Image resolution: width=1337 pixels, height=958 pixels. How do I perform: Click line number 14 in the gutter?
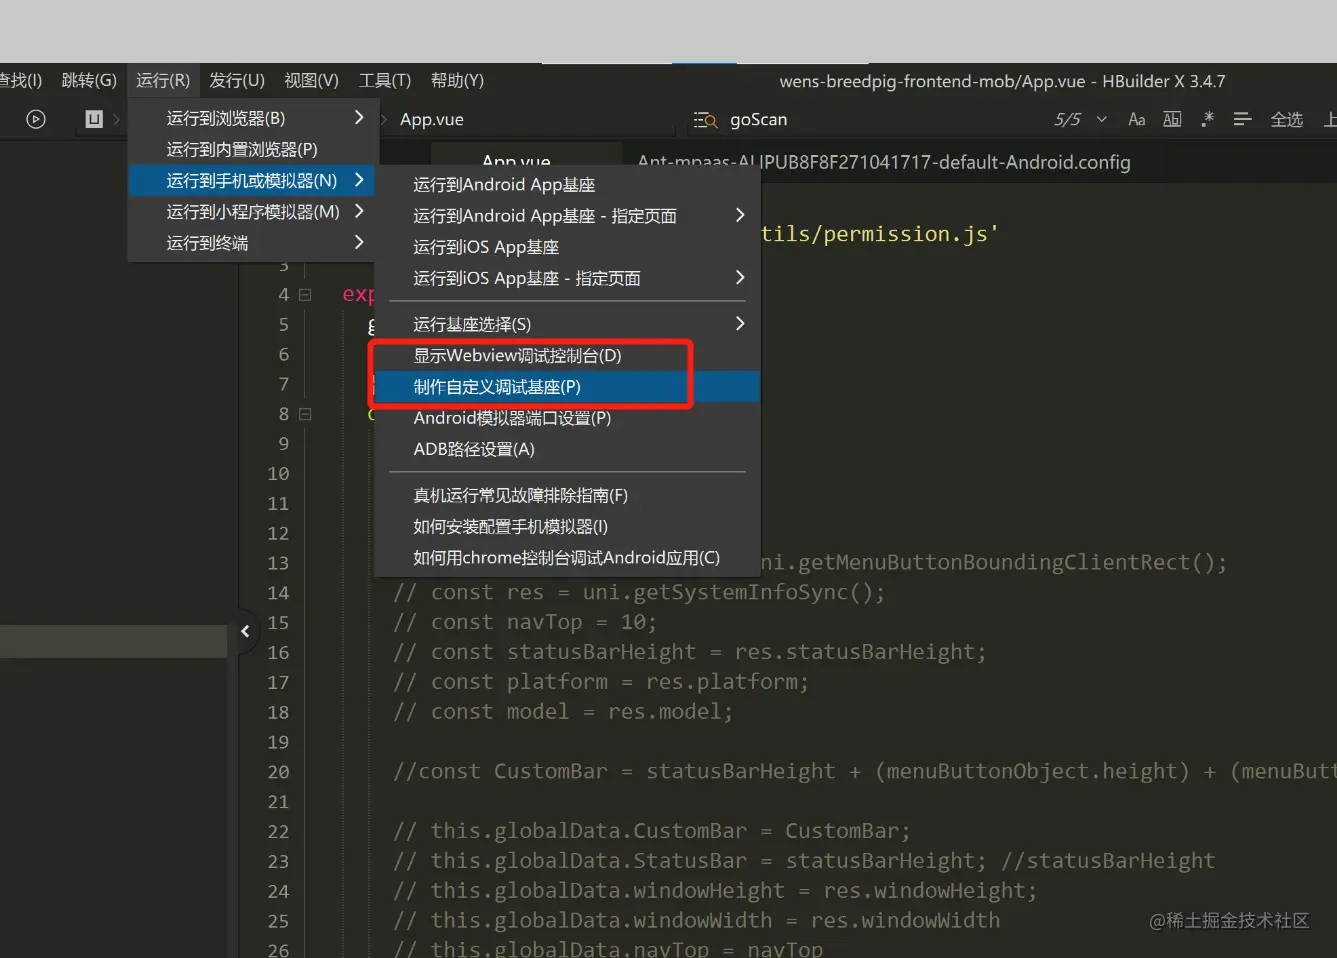tap(278, 593)
